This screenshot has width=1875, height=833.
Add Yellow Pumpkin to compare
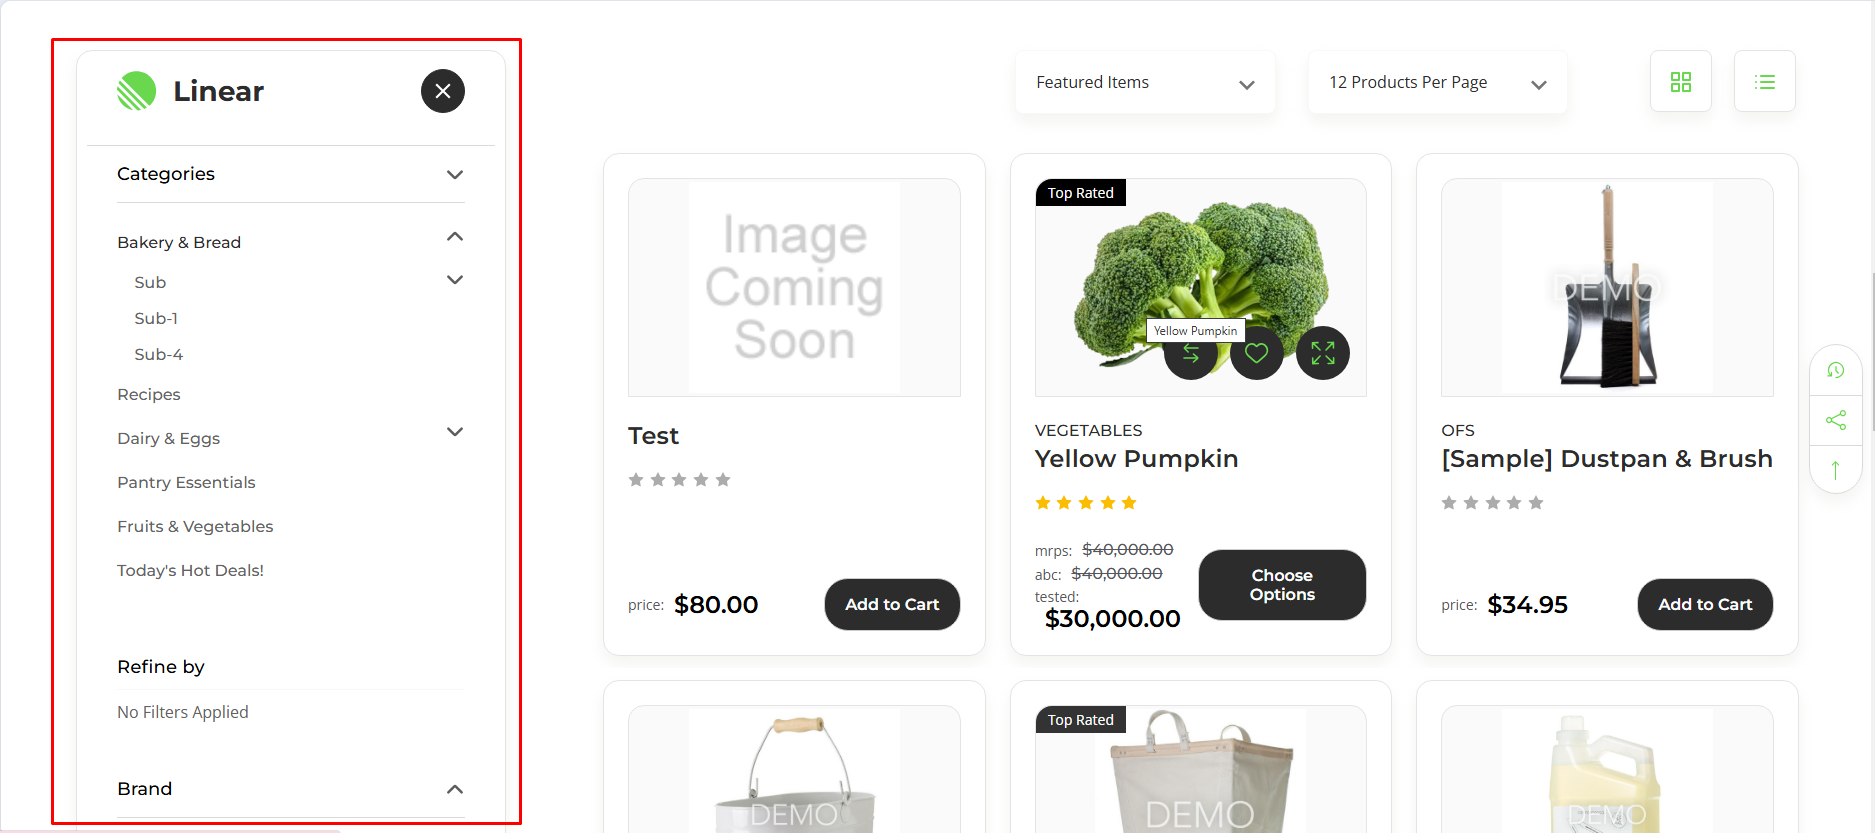[1191, 354]
